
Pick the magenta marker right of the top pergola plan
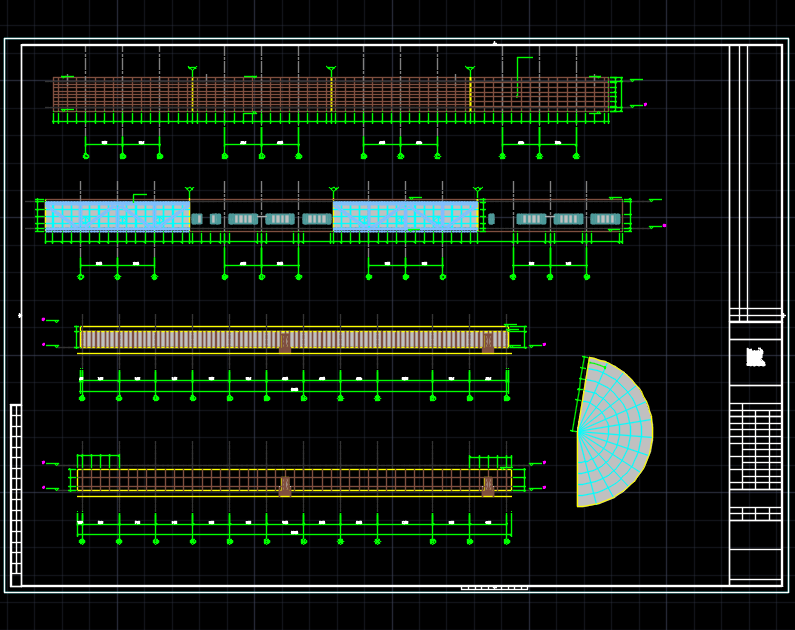[x=645, y=104]
